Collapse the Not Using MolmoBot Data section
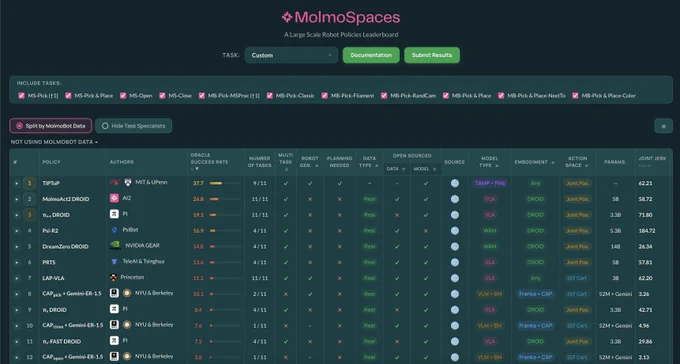The width and height of the screenshot is (680, 364). (x=54, y=142)
